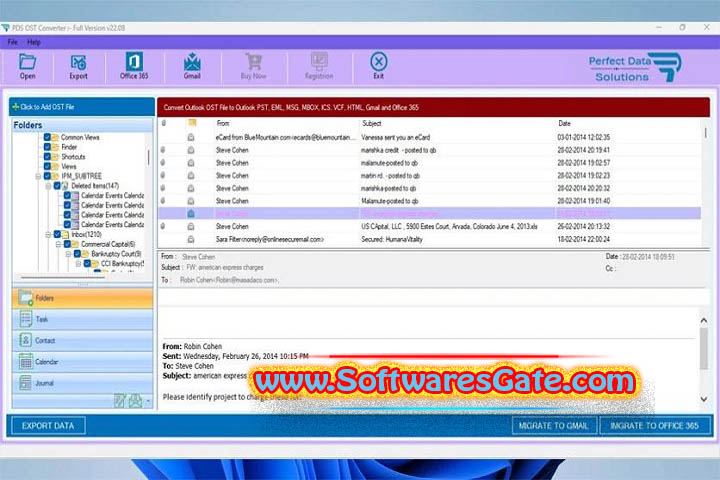The width and height of the screenshot is (720, 480).
Task: Click the envelope icon in Sara Filter row
Action: coord(191,239)
